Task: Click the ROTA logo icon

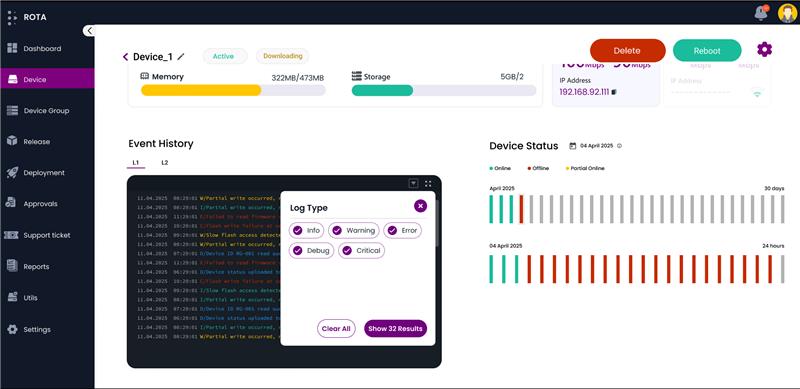Action: click(x=12, y=18)
